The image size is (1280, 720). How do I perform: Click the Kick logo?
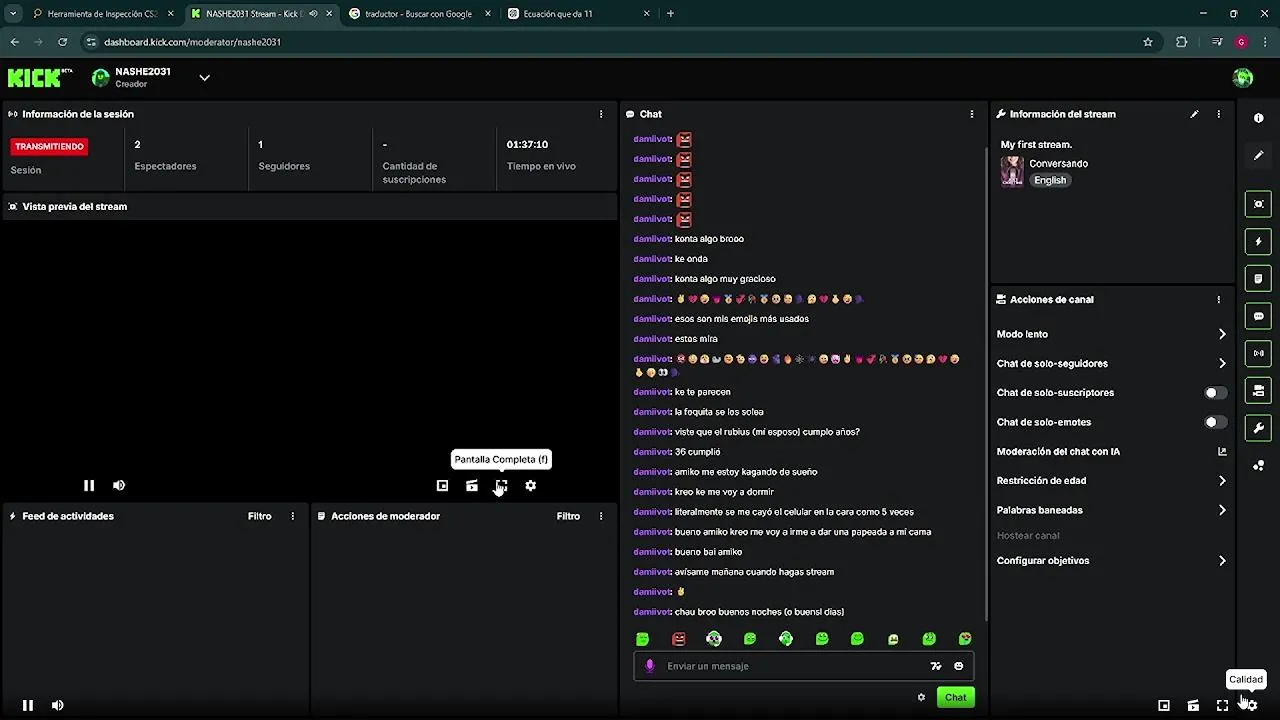click(x=40, y=78)
